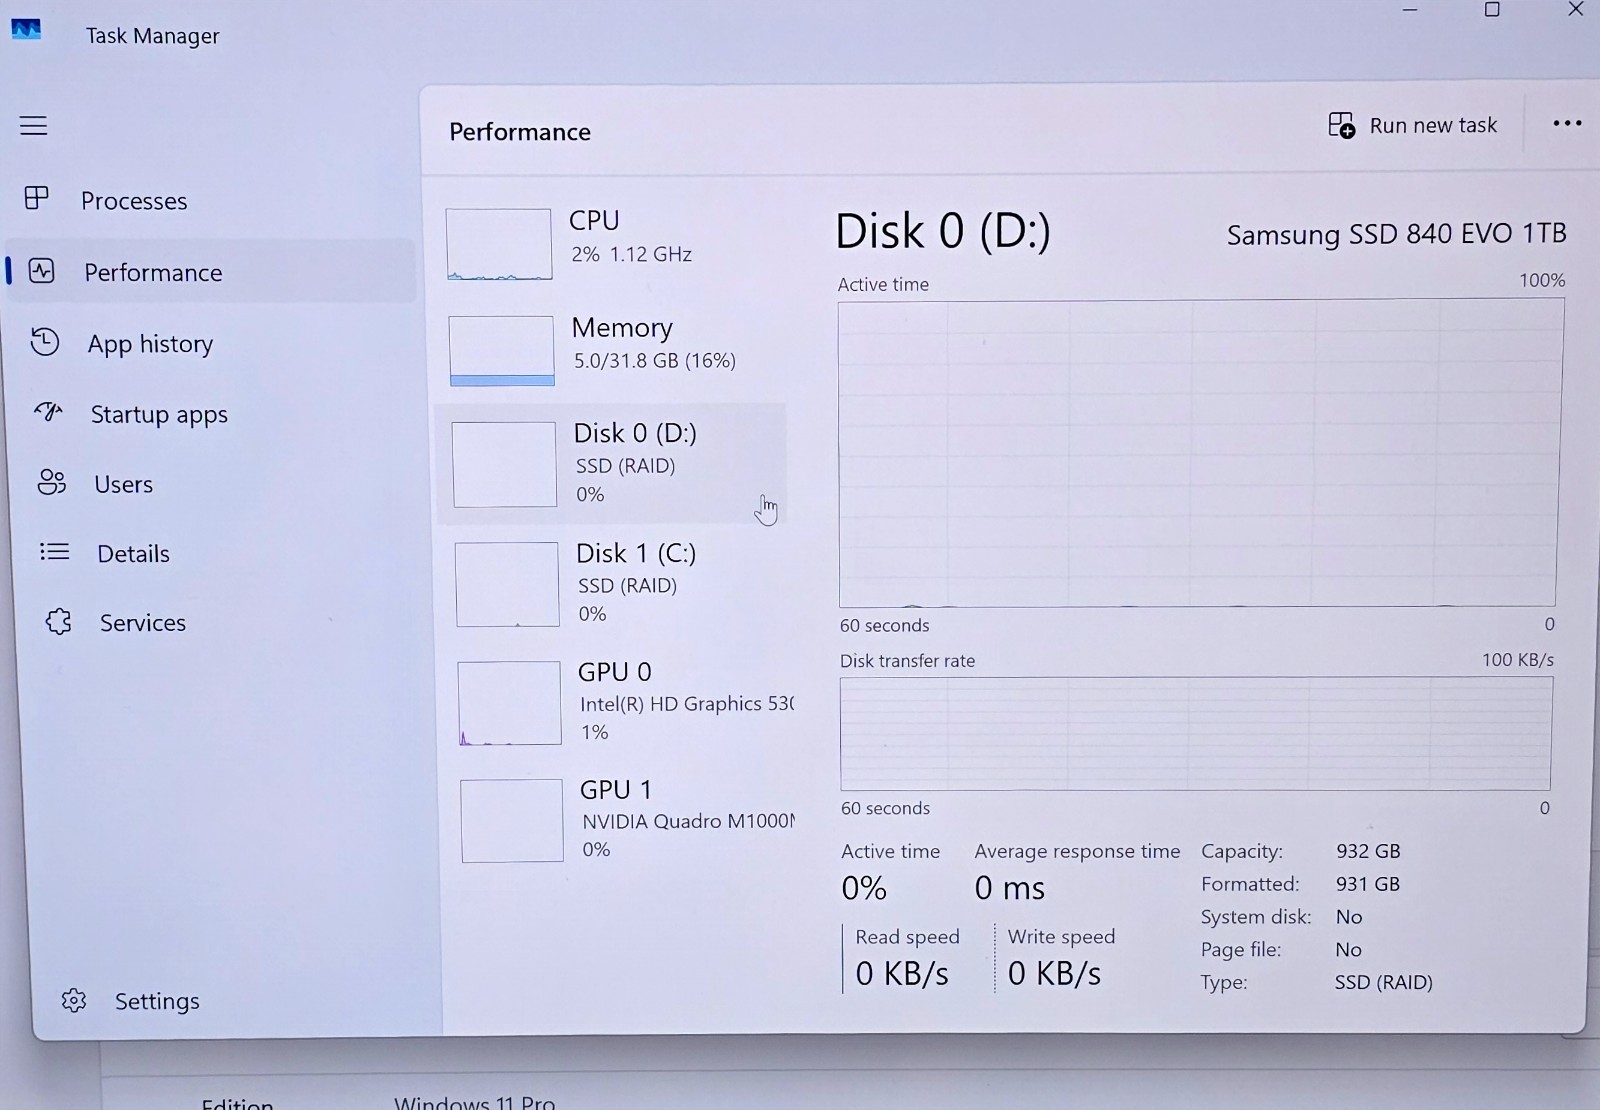Open the App history page
The height and width of the screenshot is (1110, 1600).
click(150, 344)
